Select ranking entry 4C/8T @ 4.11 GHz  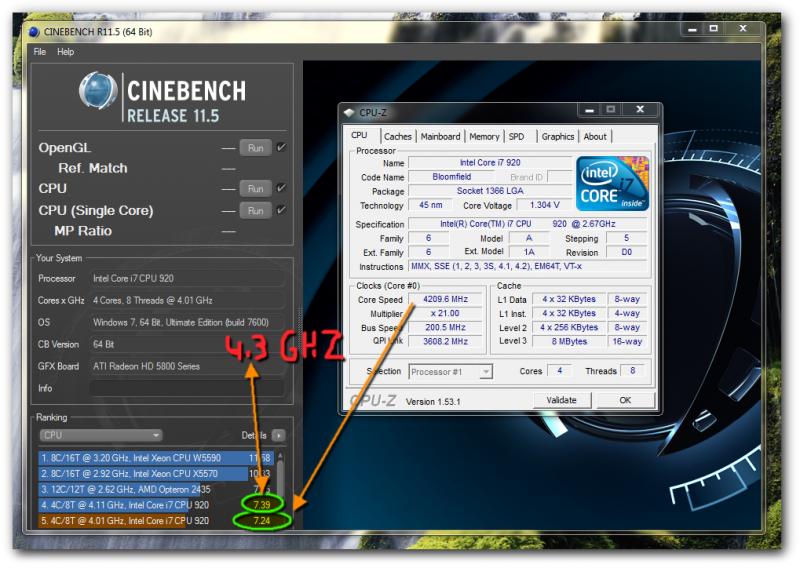(156, 505)
